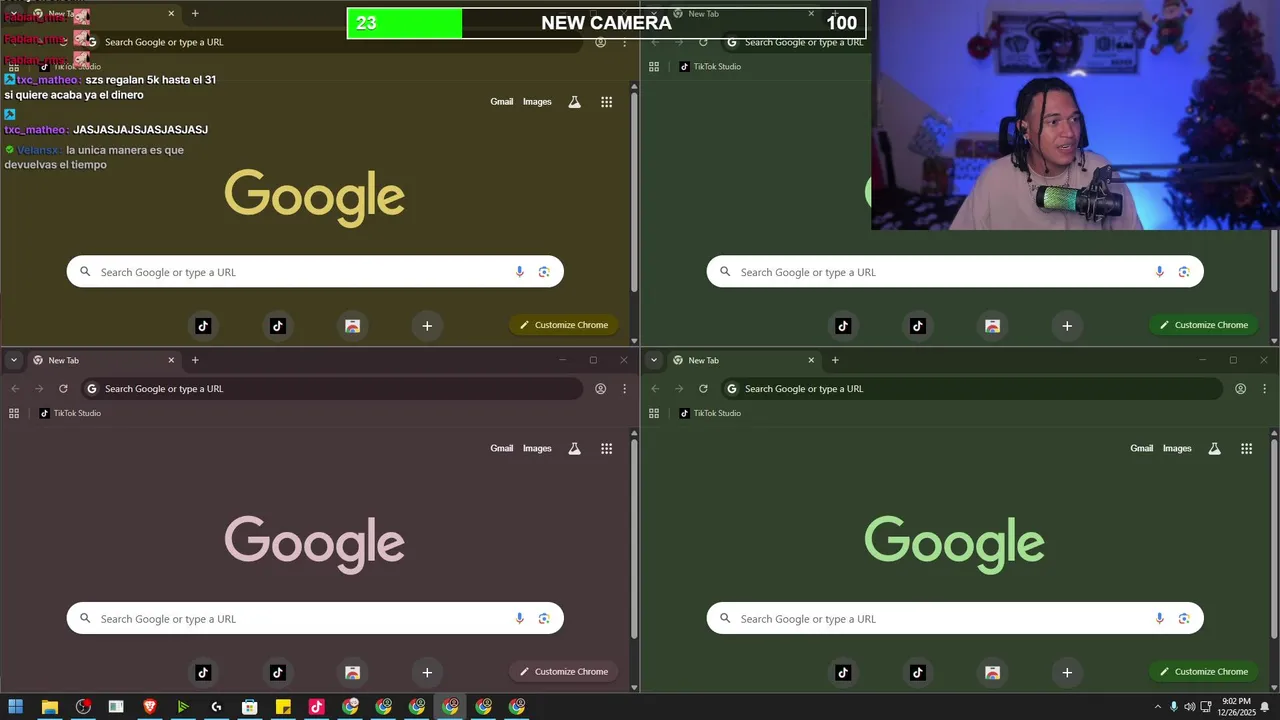The image size is (1280, 720).
Task: Open TikTok Studio bookmark in bottom-left Chrome window
Action: (x=70, y=413)
